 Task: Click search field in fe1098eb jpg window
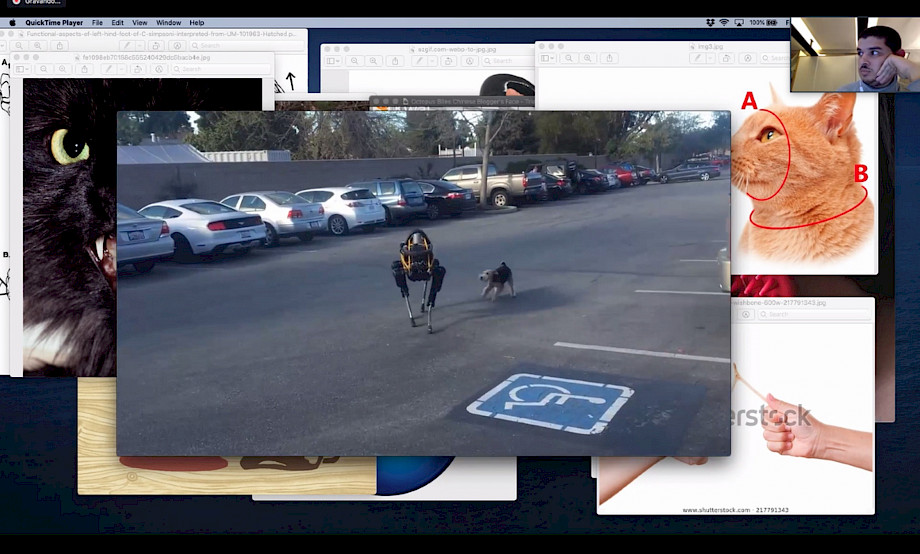(x=221, y=69)
